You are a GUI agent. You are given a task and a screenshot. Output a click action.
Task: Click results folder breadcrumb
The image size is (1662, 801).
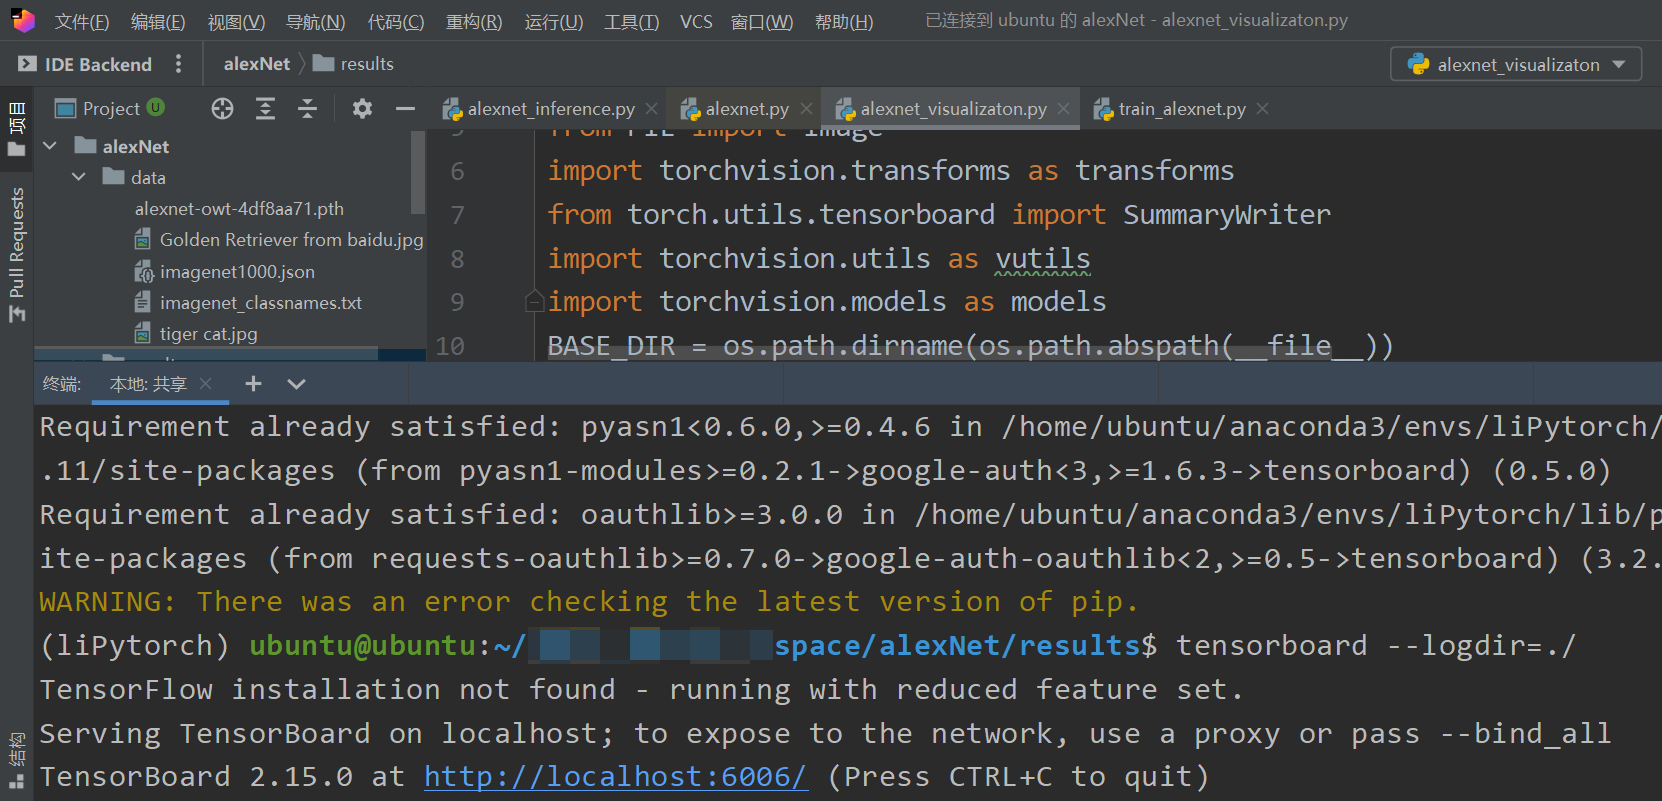point(353,64)
